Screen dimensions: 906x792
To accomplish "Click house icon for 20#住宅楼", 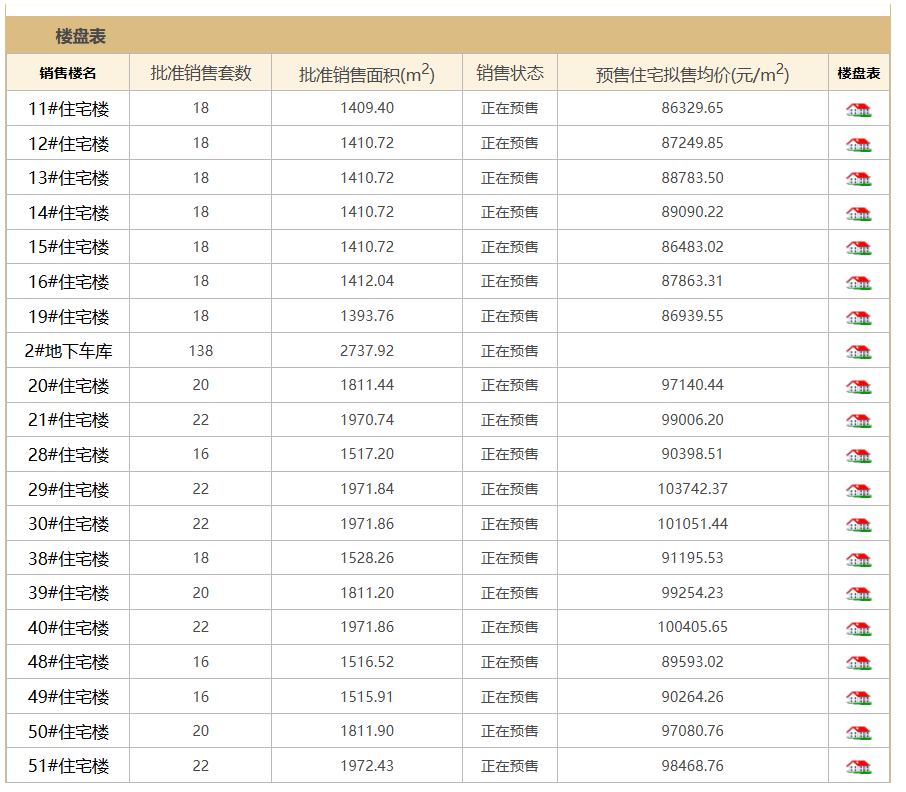I will [x=858, y=387].
